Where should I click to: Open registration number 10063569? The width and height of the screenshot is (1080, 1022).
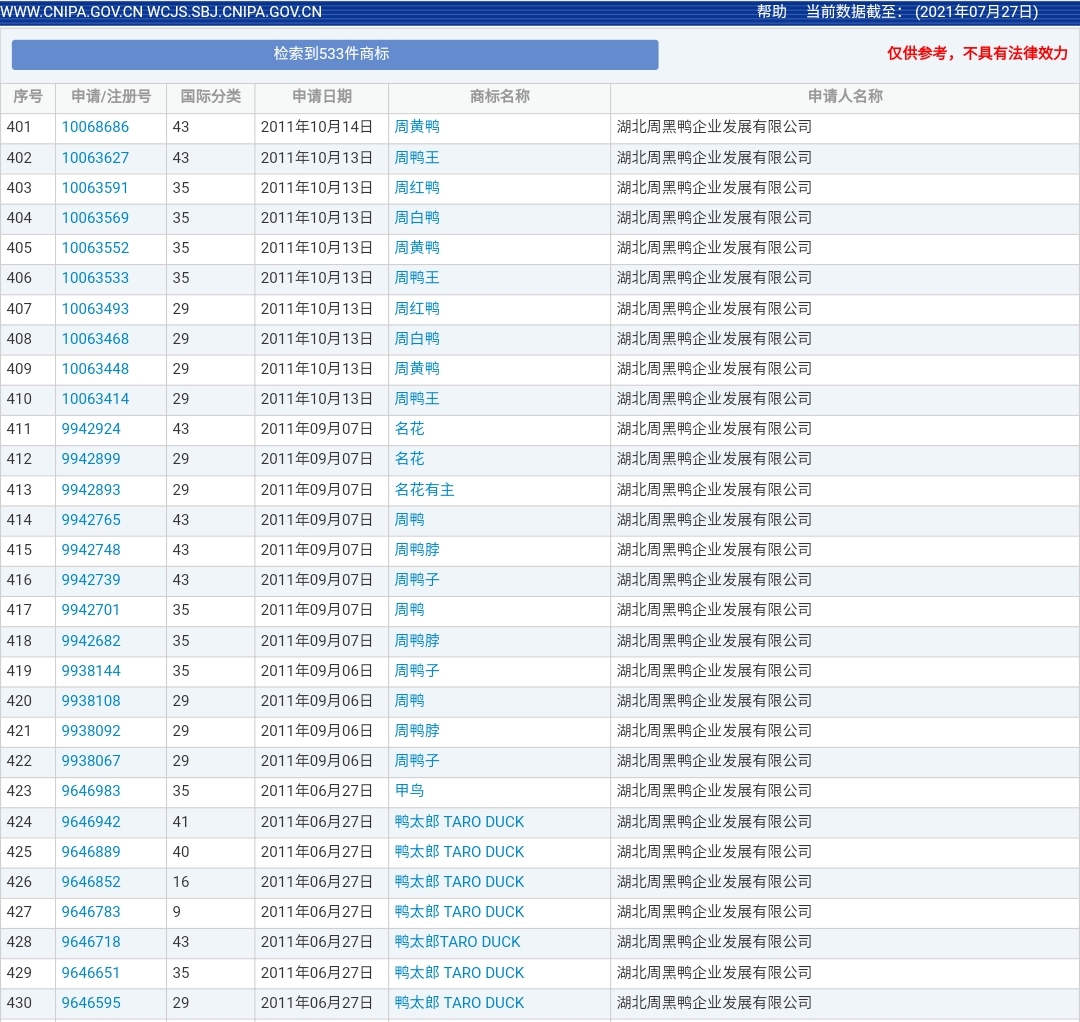click(95, 218)
